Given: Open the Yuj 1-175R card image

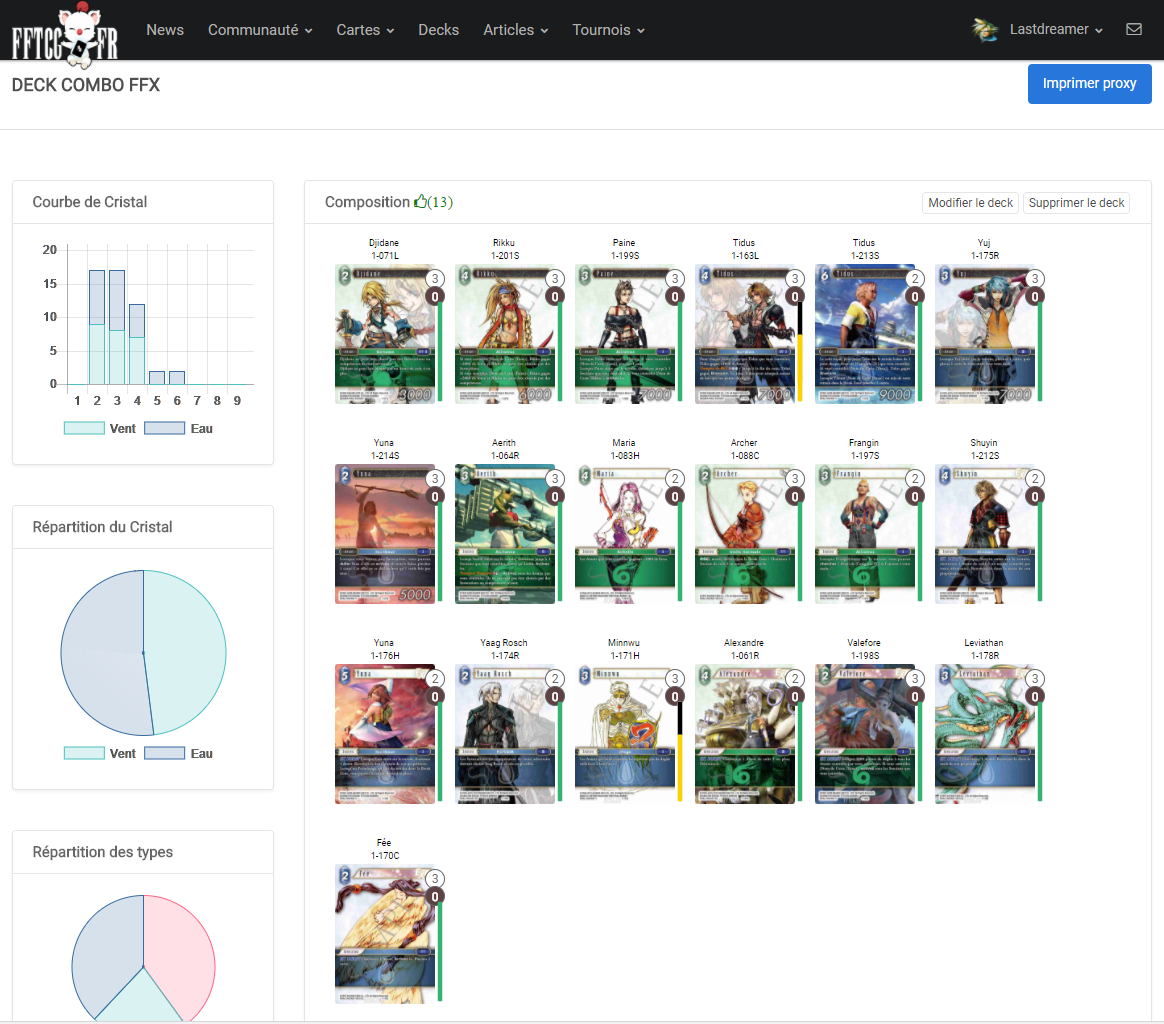Looking at the screenshot, I should point(985,333).
